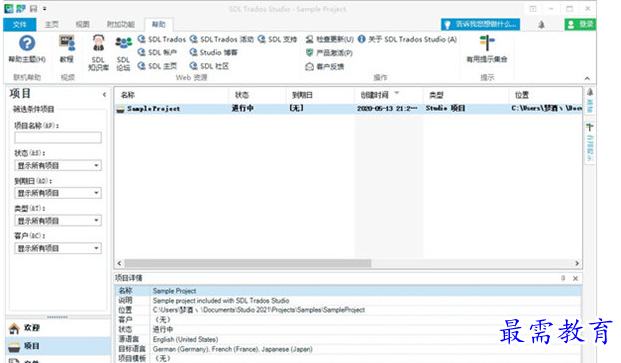
Task: Open the 教程 tutorials video icon
Action: coord(67,43)
